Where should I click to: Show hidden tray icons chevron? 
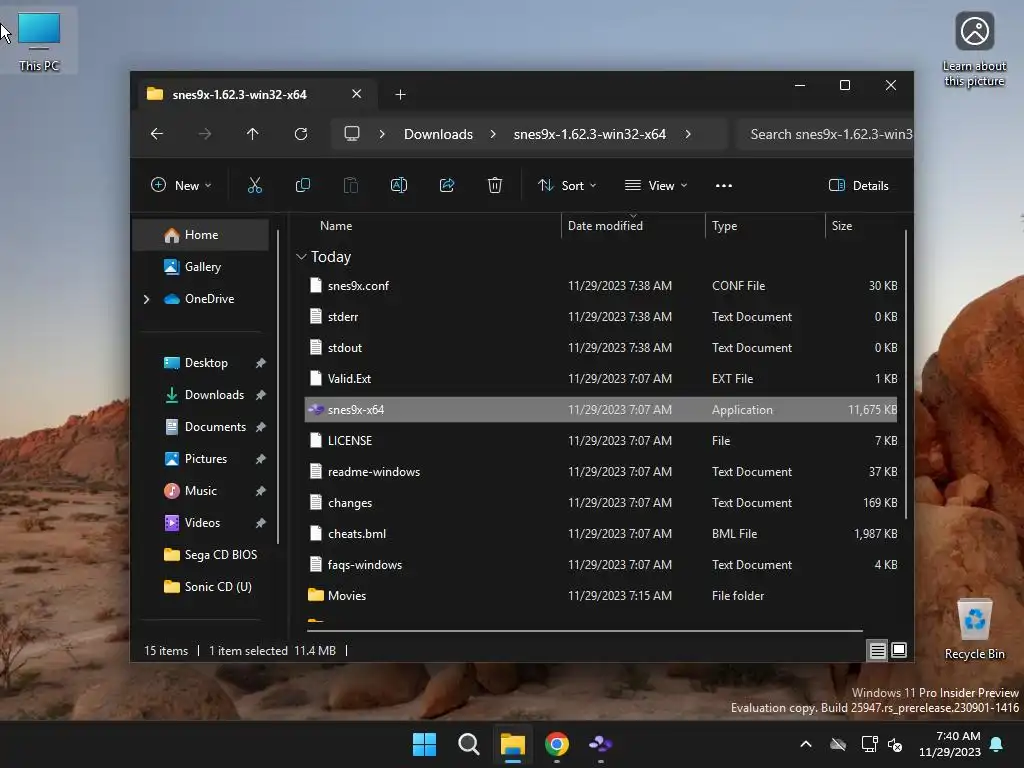point(806,744)
